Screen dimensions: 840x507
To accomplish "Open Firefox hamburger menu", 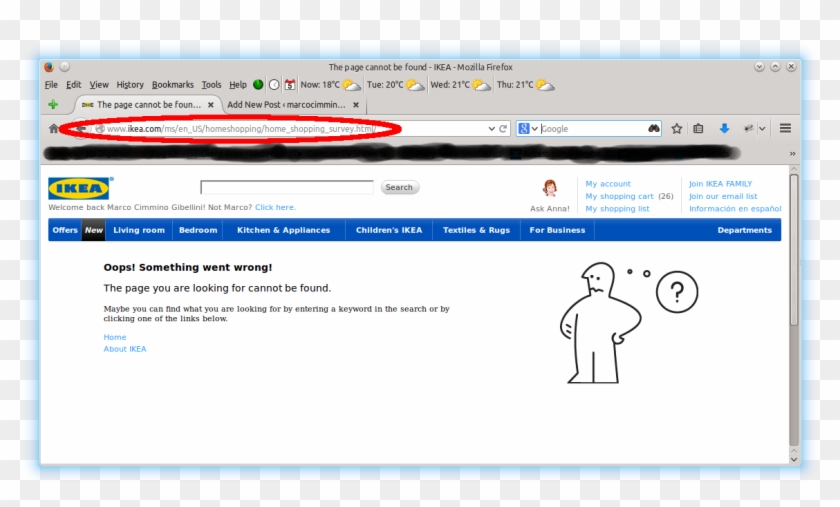I will coord(785,128).
